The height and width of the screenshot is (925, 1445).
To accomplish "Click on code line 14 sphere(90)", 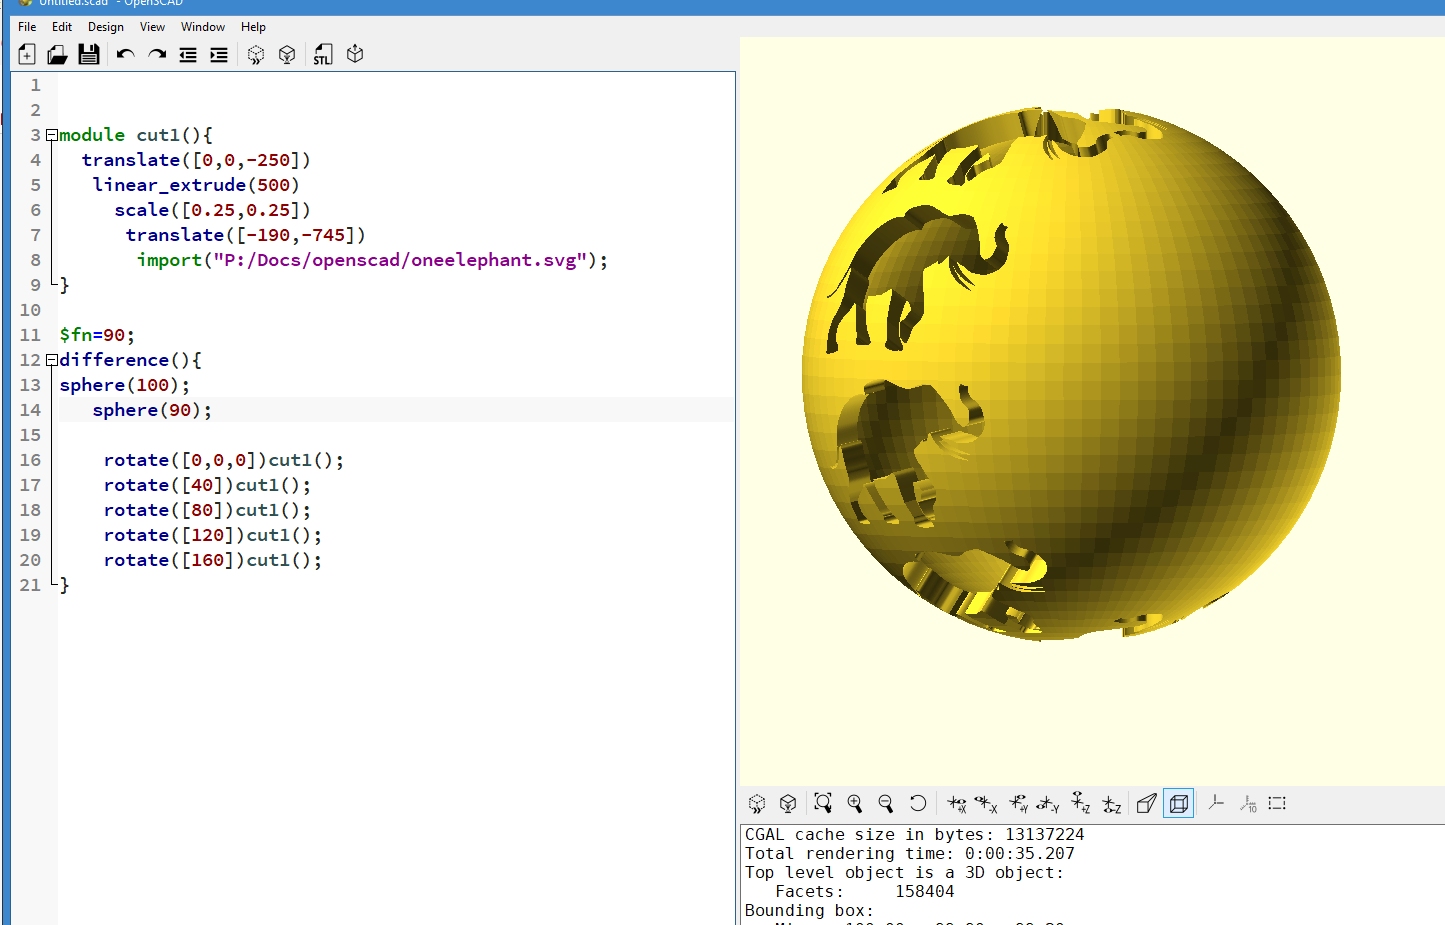I will pyautogui.click(x=152, y=410).
